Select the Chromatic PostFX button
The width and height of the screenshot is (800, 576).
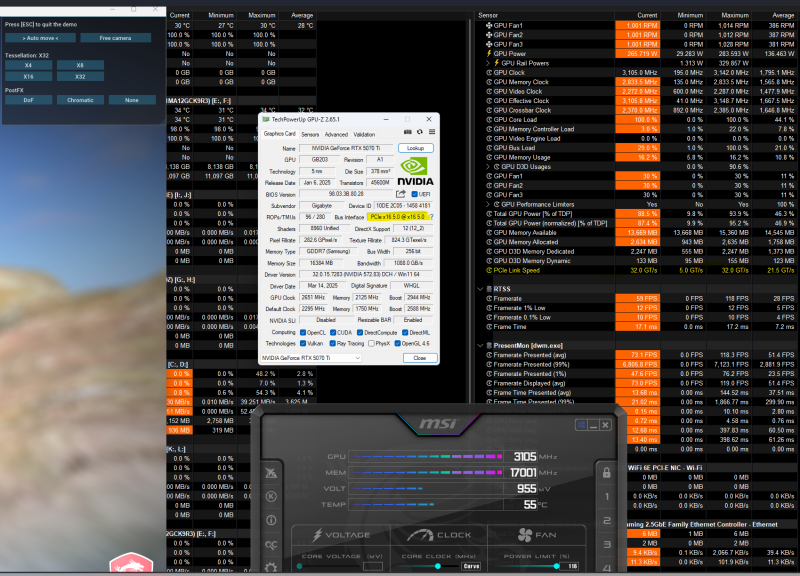click(80, 100)
